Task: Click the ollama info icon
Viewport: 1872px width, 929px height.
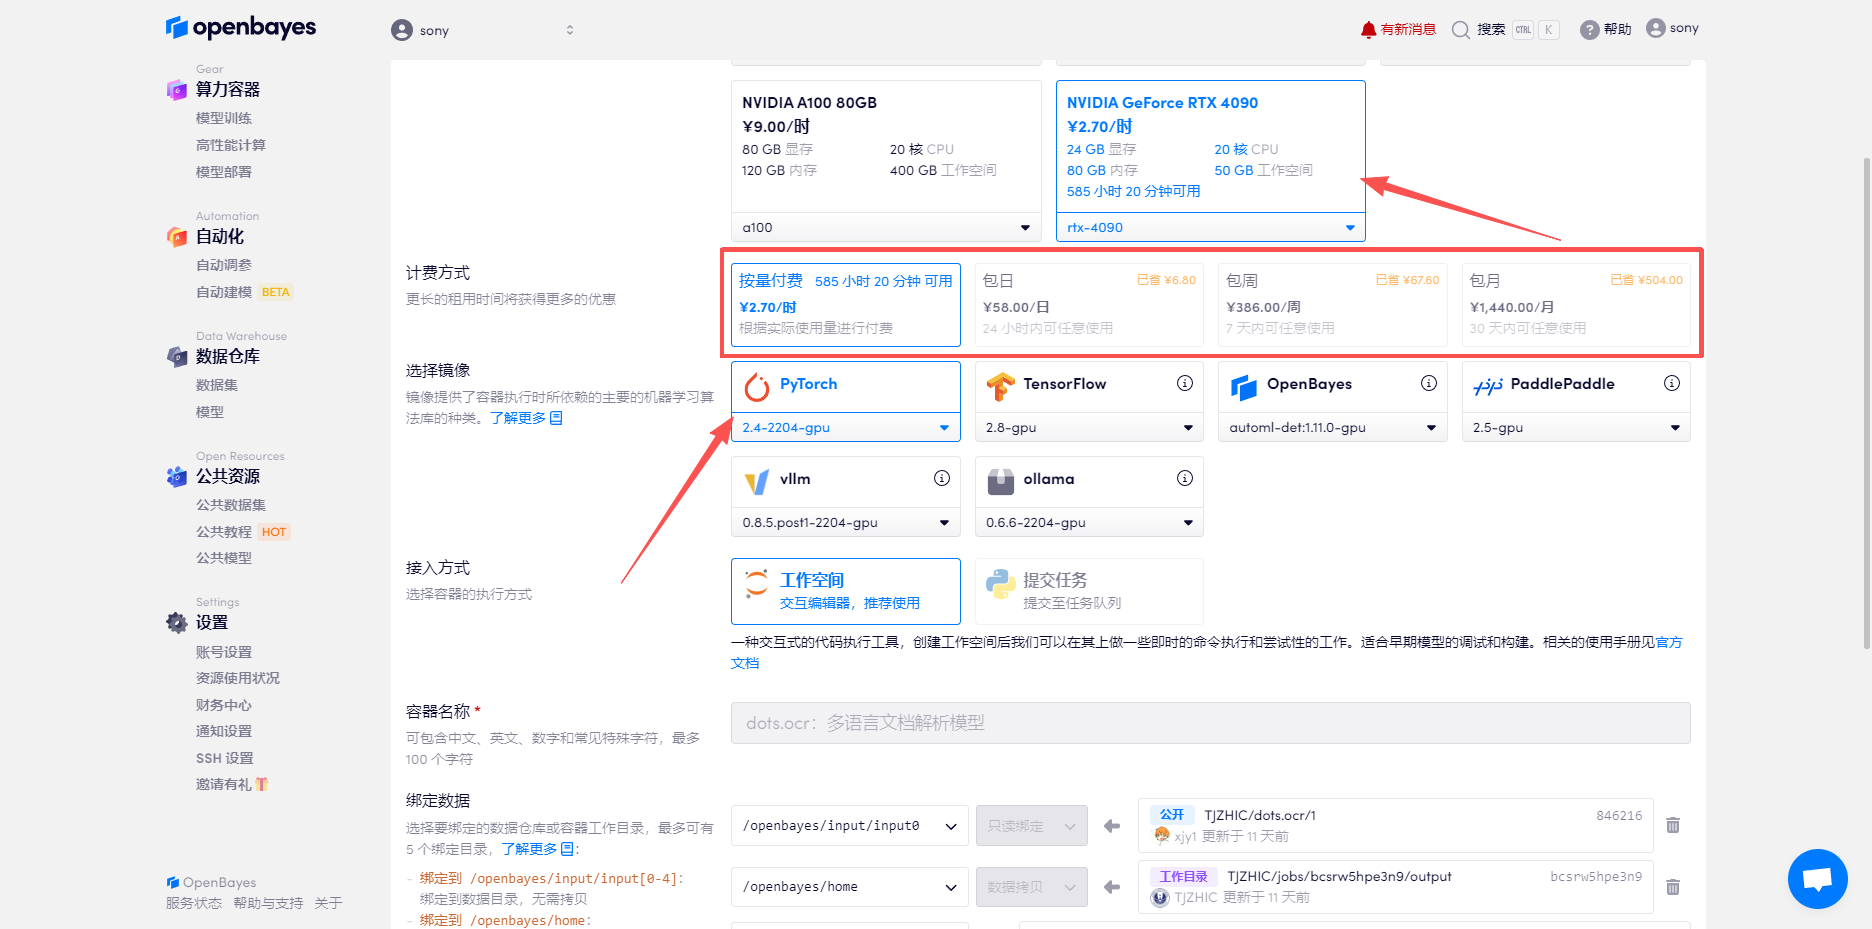Action: [1185, 478]
